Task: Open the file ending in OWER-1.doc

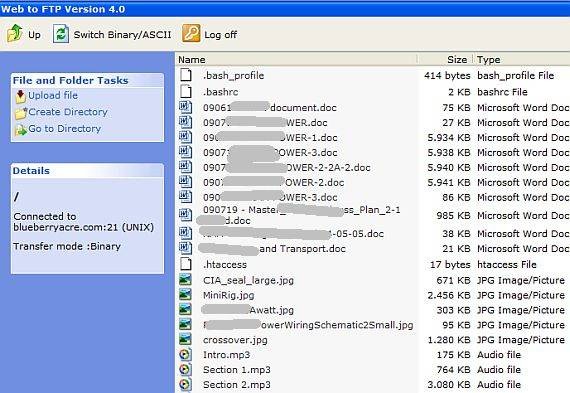Action: 270,138
